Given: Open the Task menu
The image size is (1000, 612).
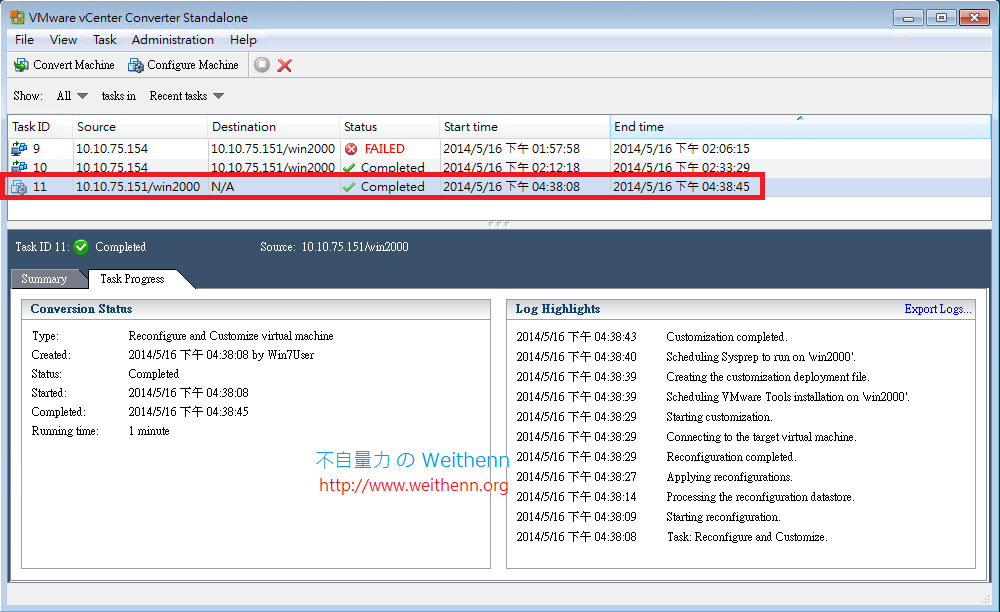Looking at the screenshot, I should coord(105,40).
